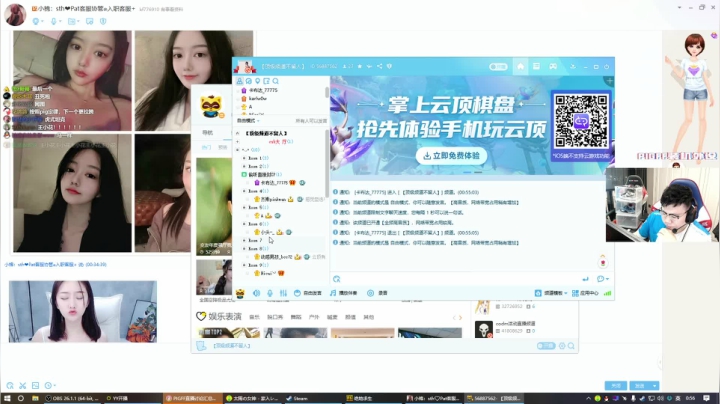Viewport: 720px width, 404px height.
Task: Open the game controller icon in channel header
Action: pos(553,66)
